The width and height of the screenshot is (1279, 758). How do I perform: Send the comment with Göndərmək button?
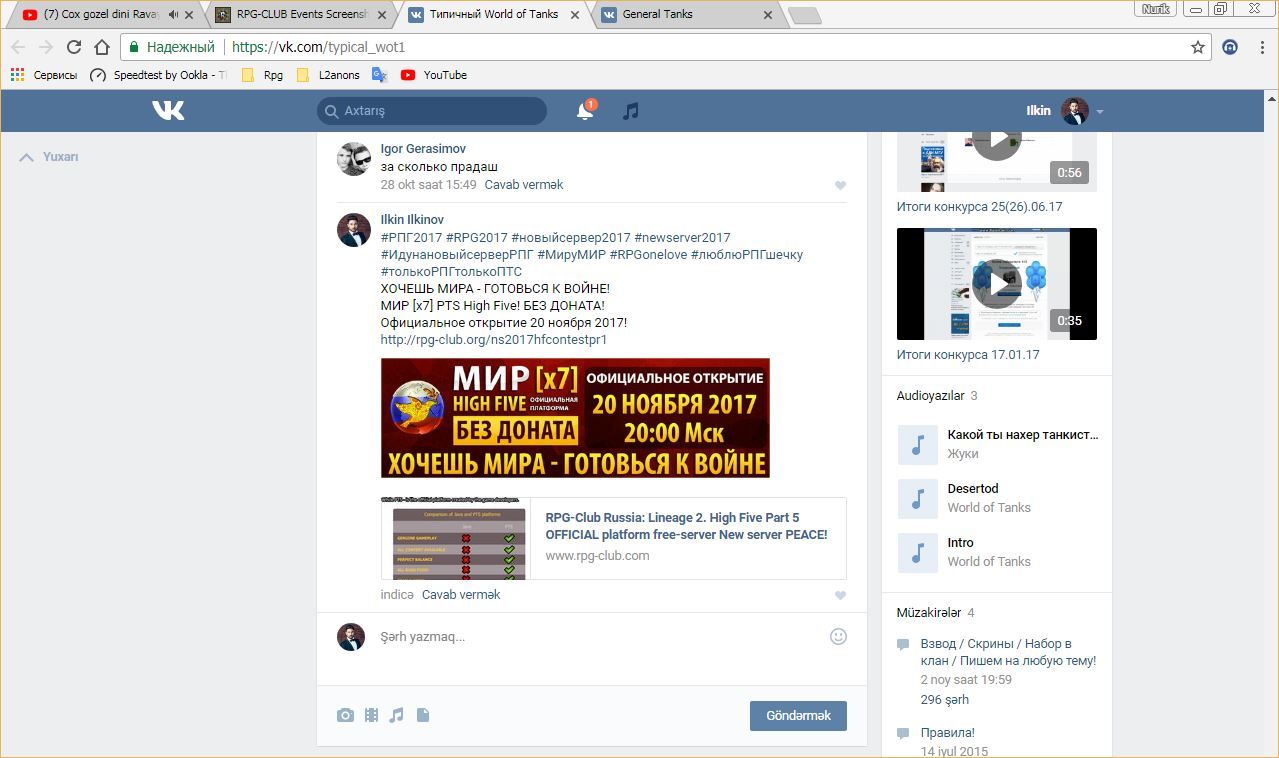pyautogui.click(x=798, y=716)
